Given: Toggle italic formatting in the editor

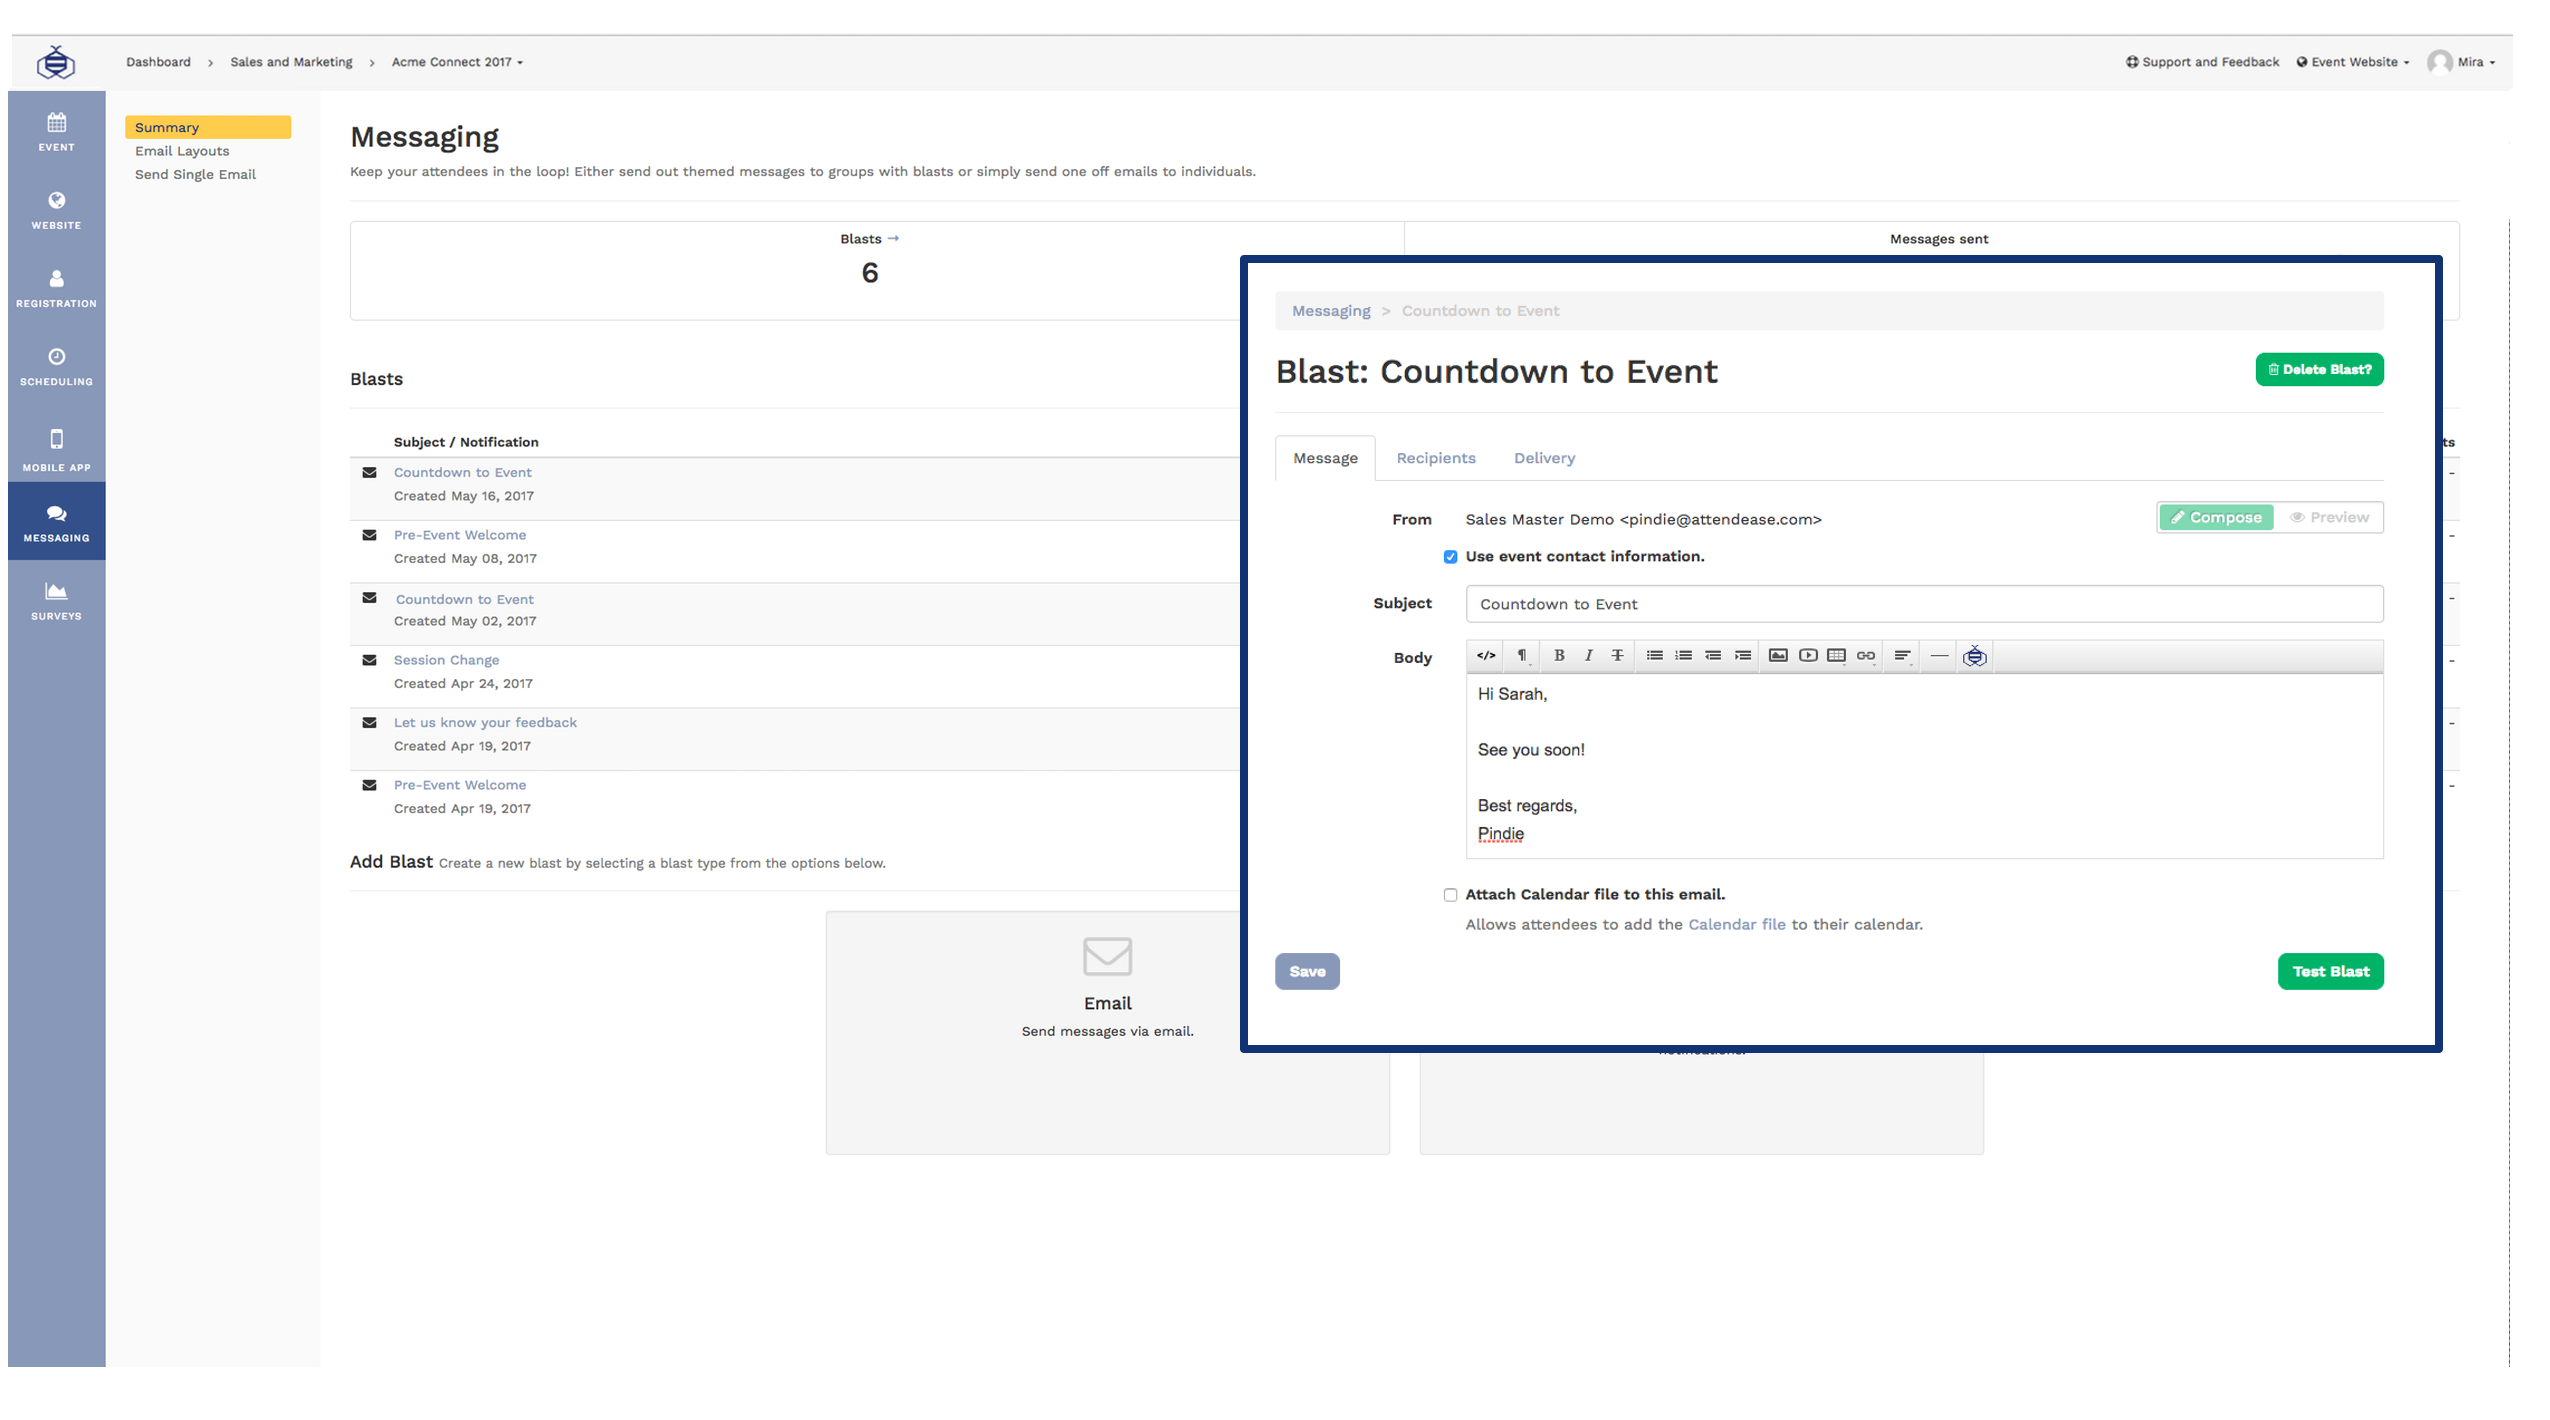Looking at the screenshot, I should click(x=1589, y=656).
